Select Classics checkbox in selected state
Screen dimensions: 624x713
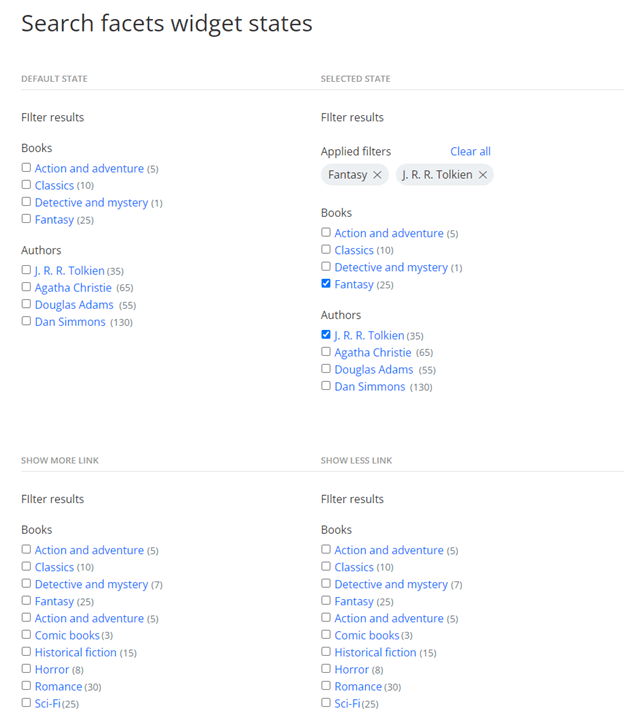326,250
